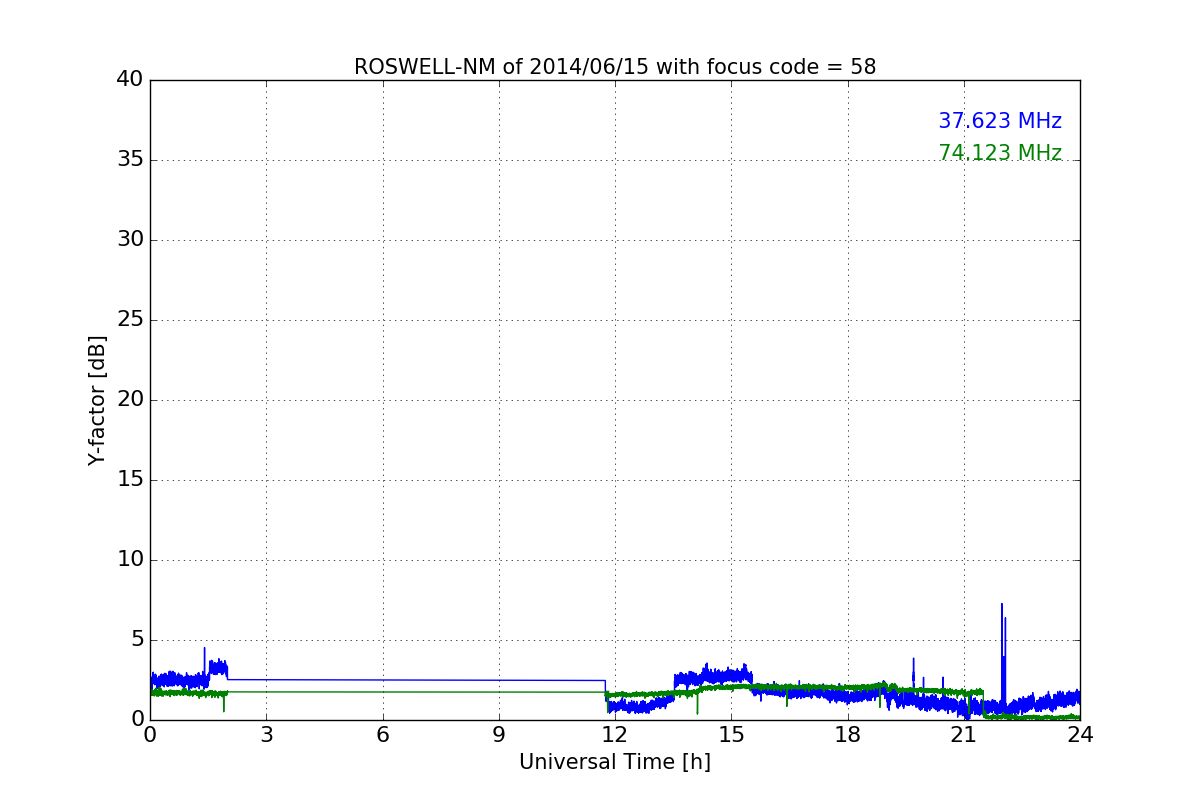Click y-axis tick label 35

tap(130, 159)
